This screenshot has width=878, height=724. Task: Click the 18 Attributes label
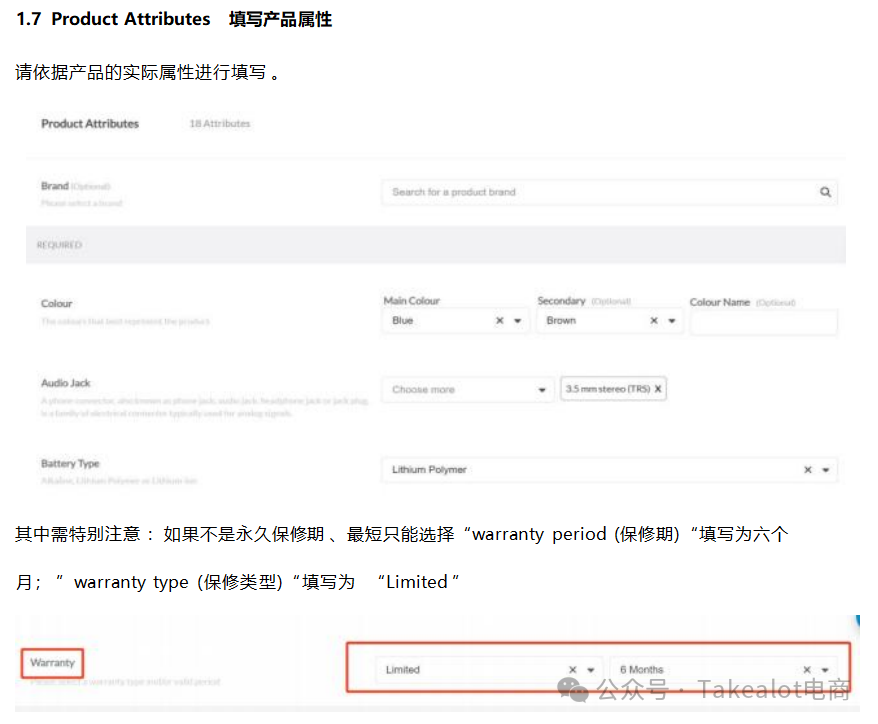220,124
